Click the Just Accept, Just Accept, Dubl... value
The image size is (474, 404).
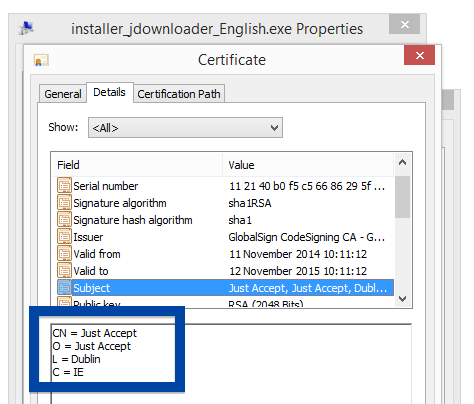[308, 288]
